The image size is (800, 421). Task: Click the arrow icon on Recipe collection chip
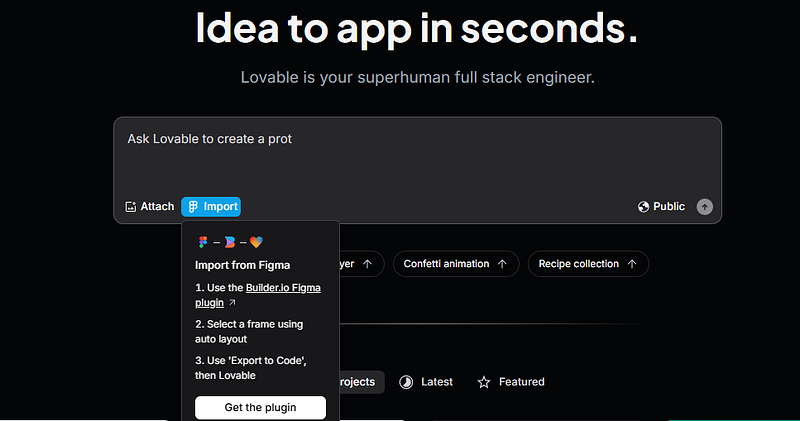click(x=632, y=264)
